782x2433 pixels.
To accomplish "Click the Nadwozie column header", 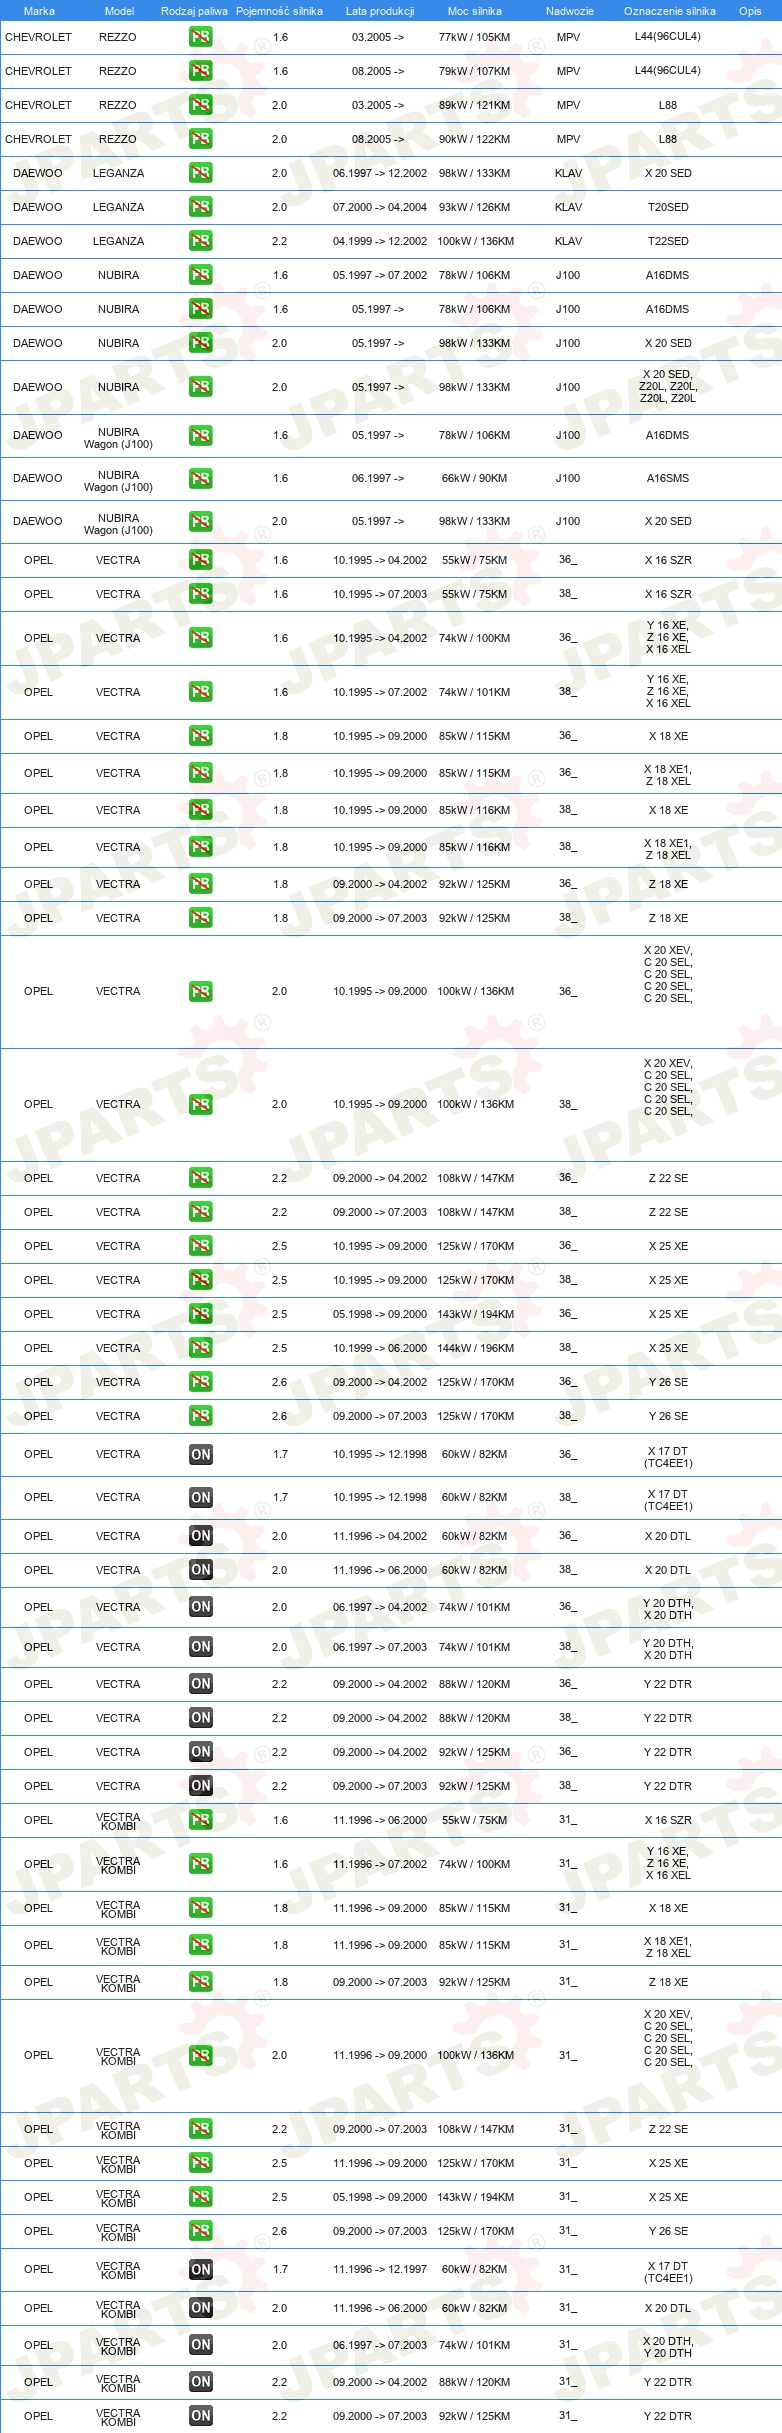I will tap(569, 11).
